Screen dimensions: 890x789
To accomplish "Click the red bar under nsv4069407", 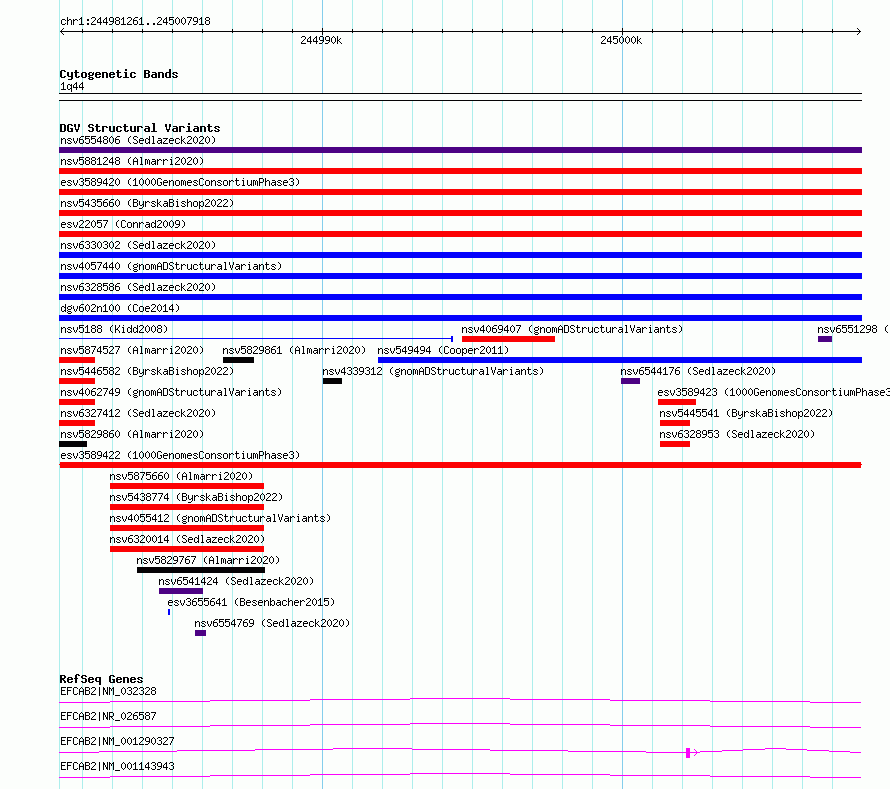I will click(509, 339).
